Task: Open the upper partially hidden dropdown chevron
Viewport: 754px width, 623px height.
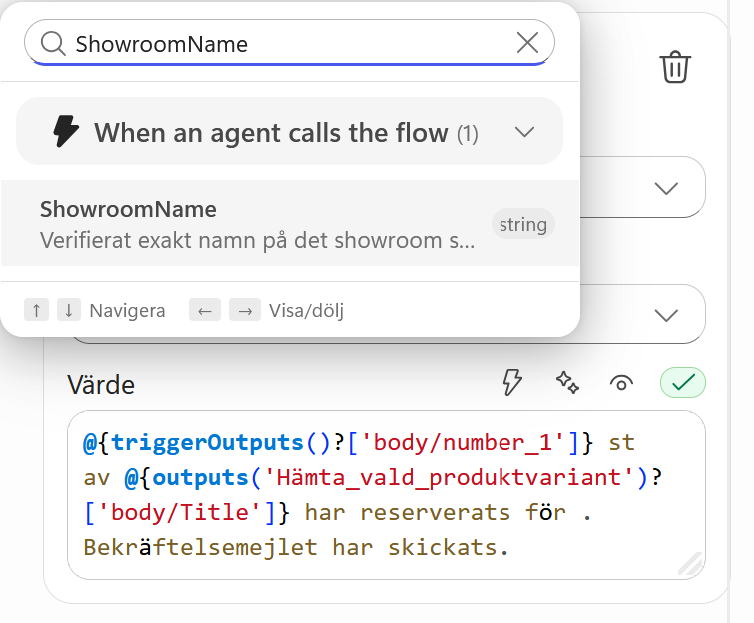Action: [x=666, y=188]
